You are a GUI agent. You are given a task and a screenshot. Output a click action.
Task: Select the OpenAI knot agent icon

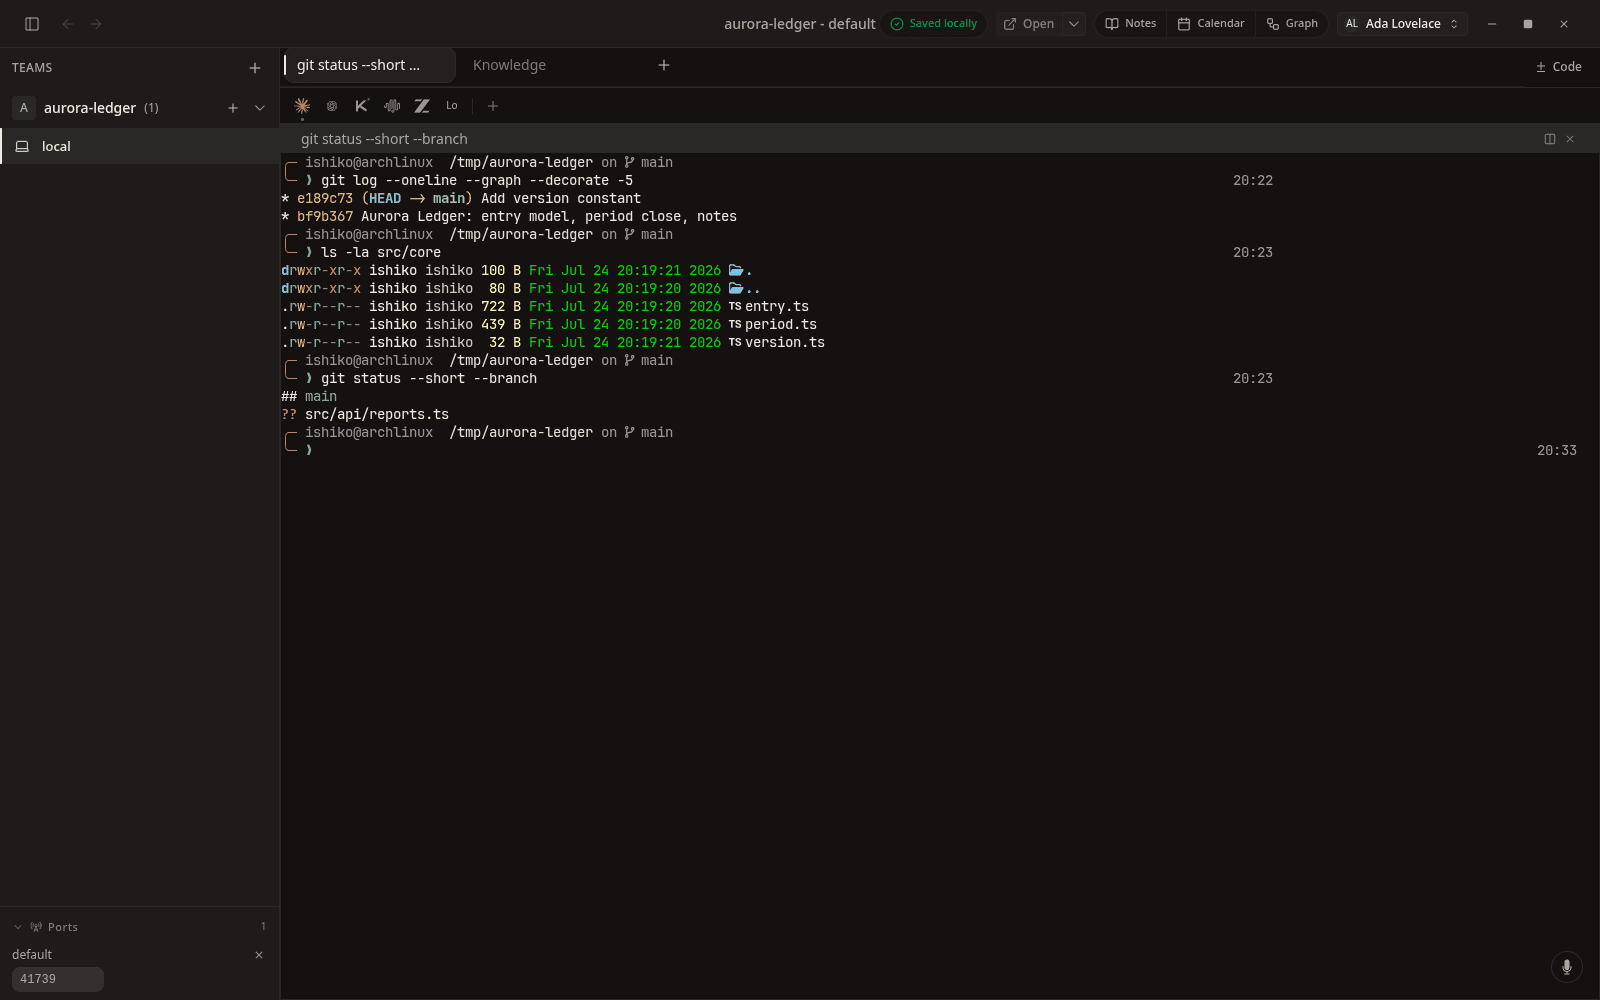pyautogui.click(x=332, y=106)
